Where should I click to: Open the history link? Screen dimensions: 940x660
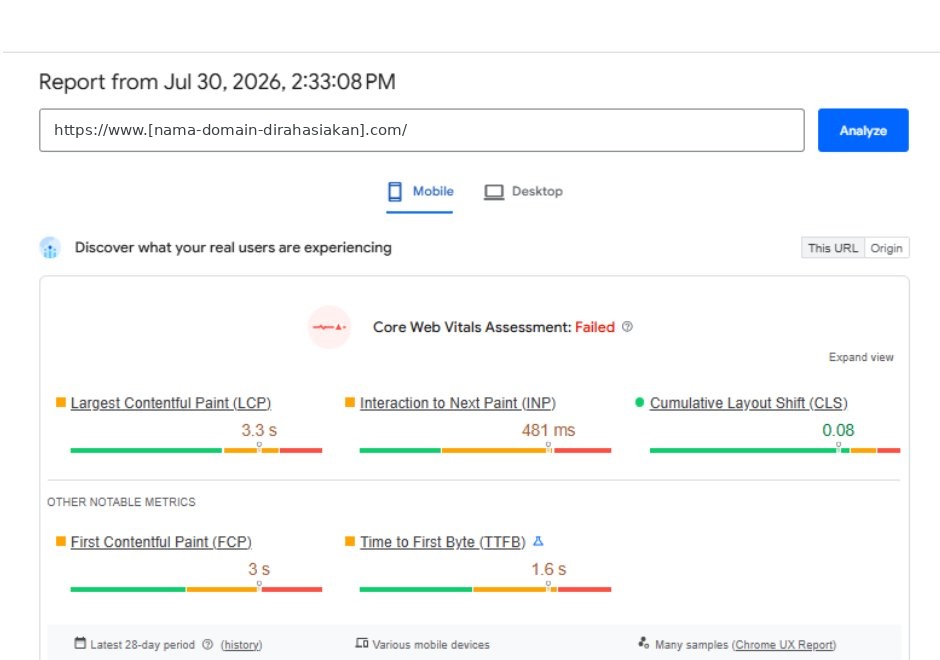point(242,645)
